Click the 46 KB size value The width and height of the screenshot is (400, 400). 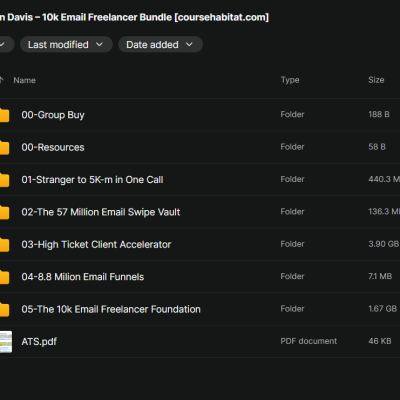380,341
